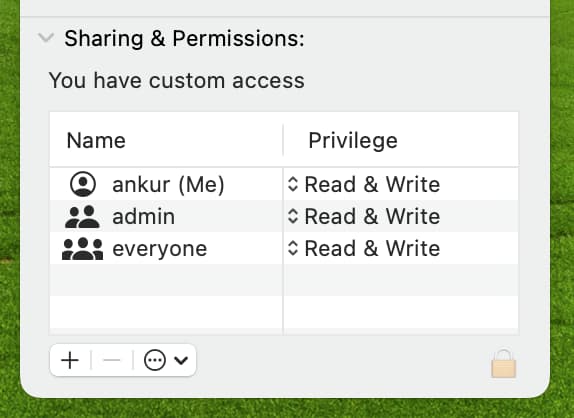The height and width of the screenshot is (418, 574).
Task: Click the admin group icon
Action: tap(82, 217)
